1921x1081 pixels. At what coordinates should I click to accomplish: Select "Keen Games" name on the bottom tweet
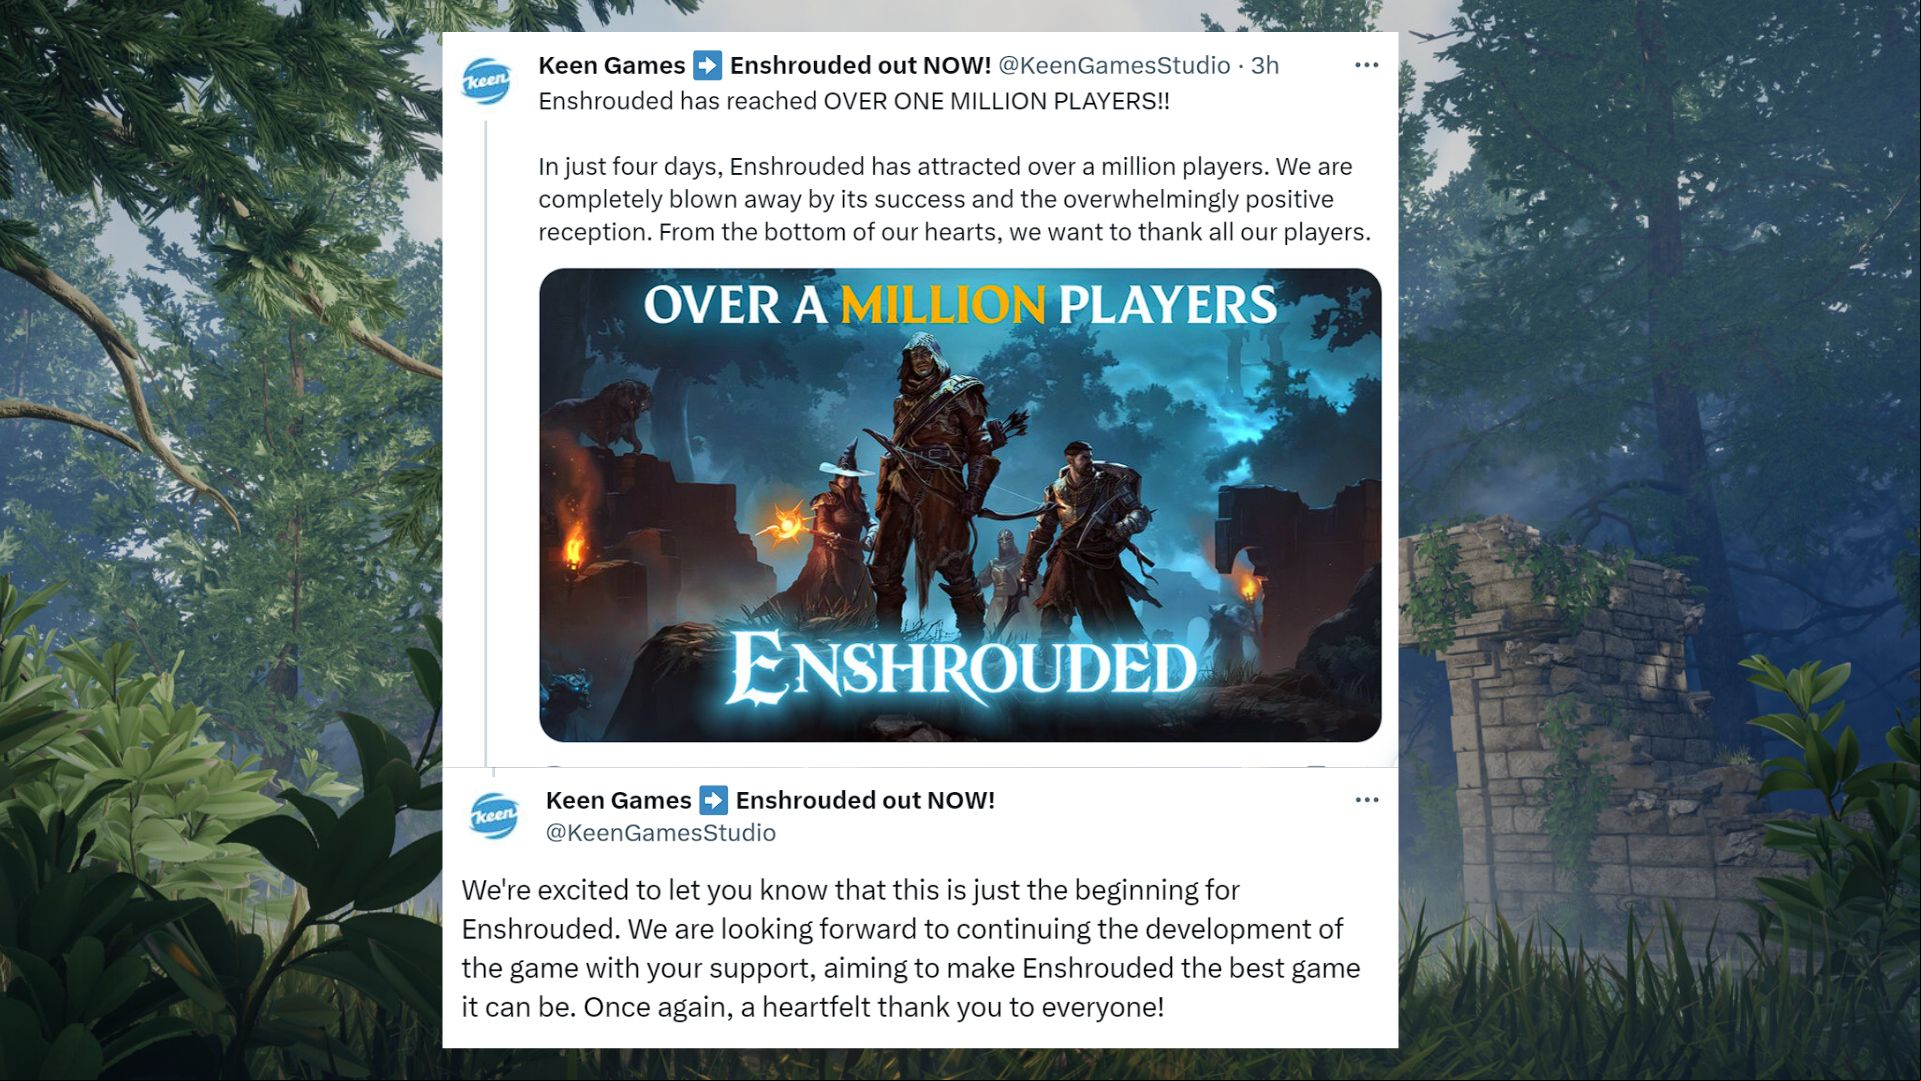point(618,801)
